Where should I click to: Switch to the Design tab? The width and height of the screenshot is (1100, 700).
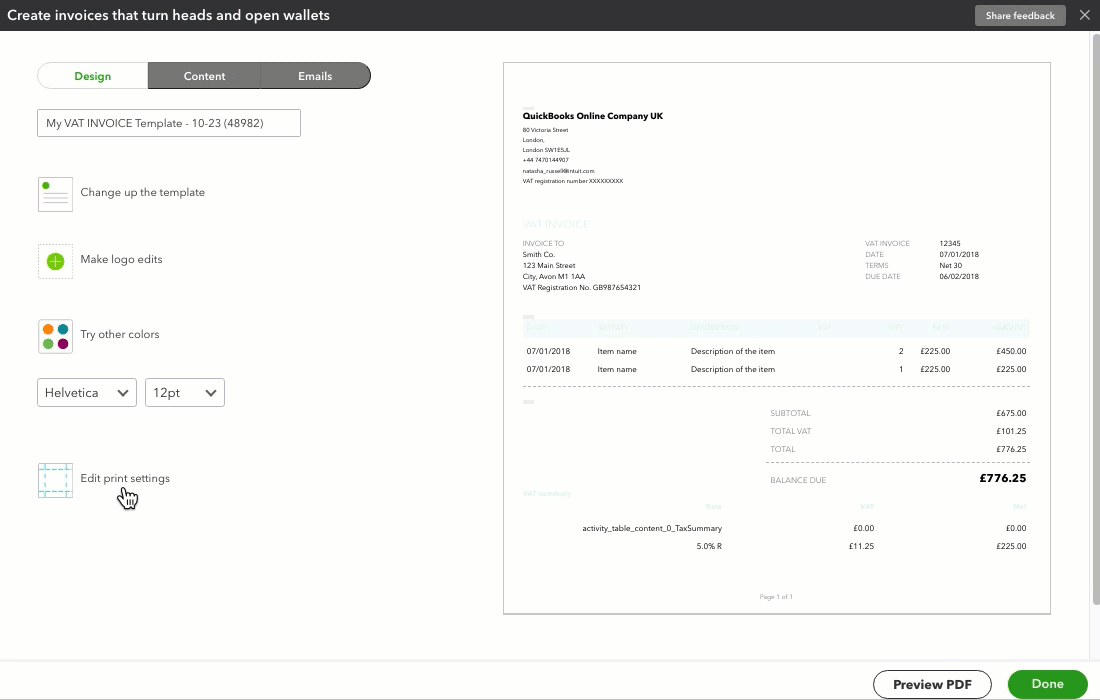pyautogui.click(x=93, y=76)
